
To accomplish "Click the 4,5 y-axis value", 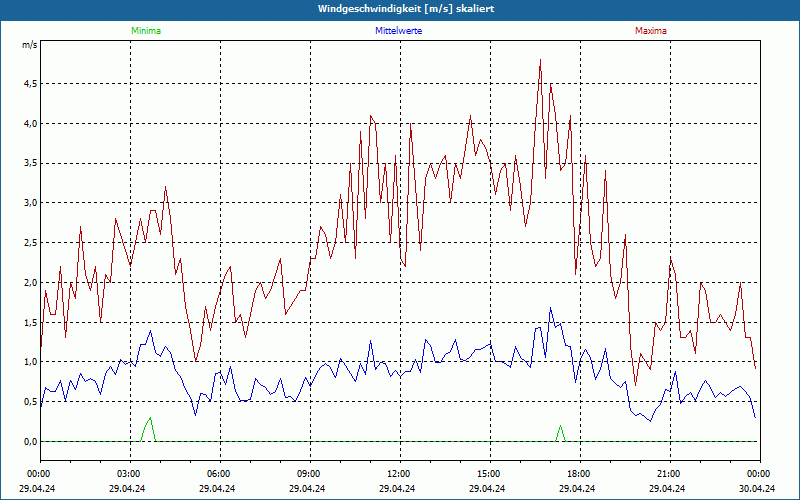I will [31, 84].
